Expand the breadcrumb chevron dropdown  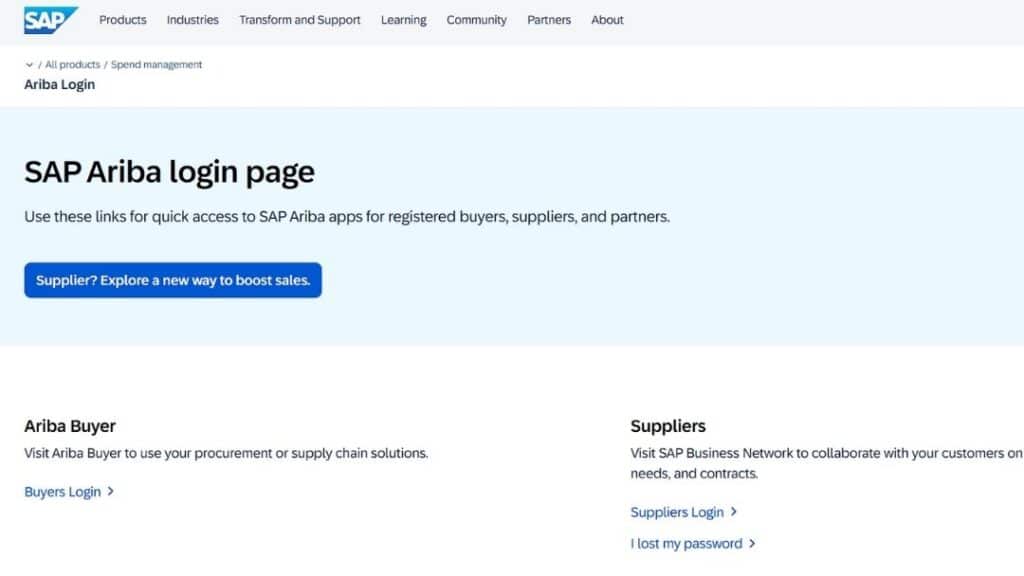point(29,65)
